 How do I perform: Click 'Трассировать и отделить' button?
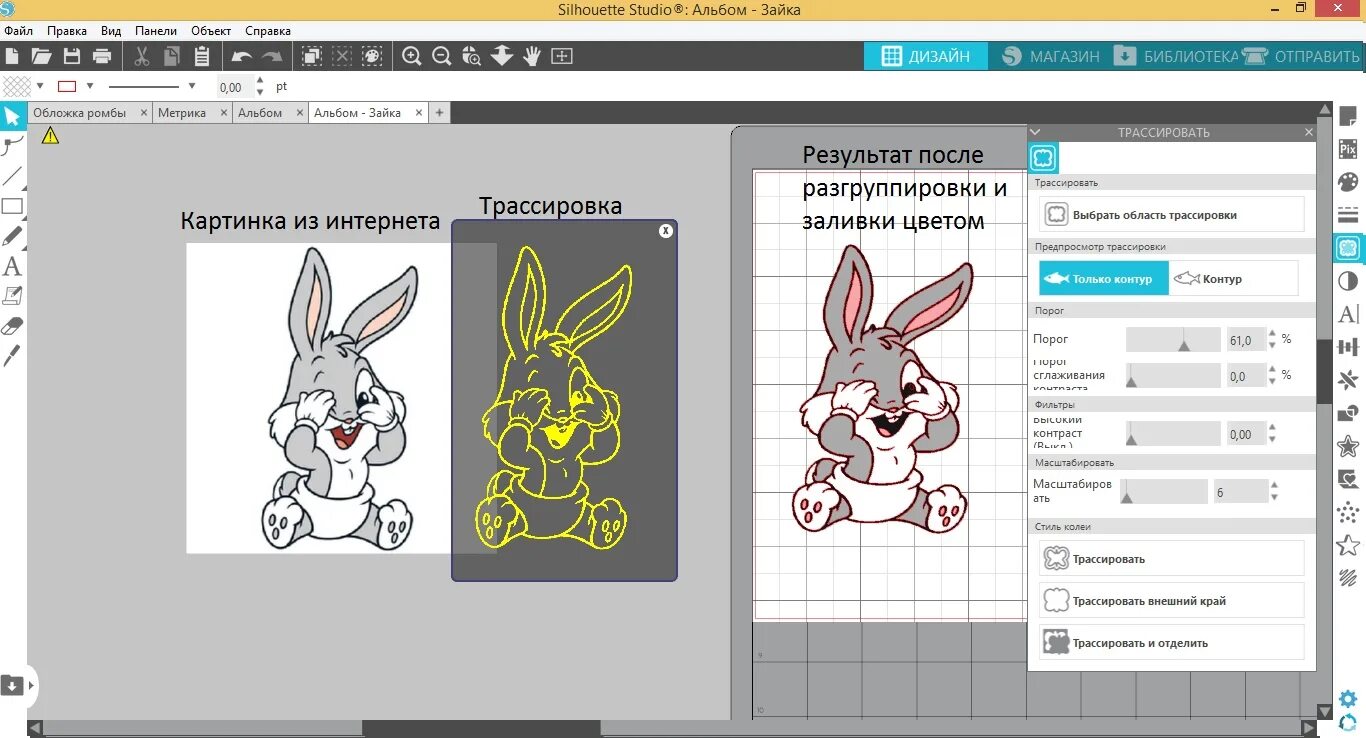(x=1171, y=642)
